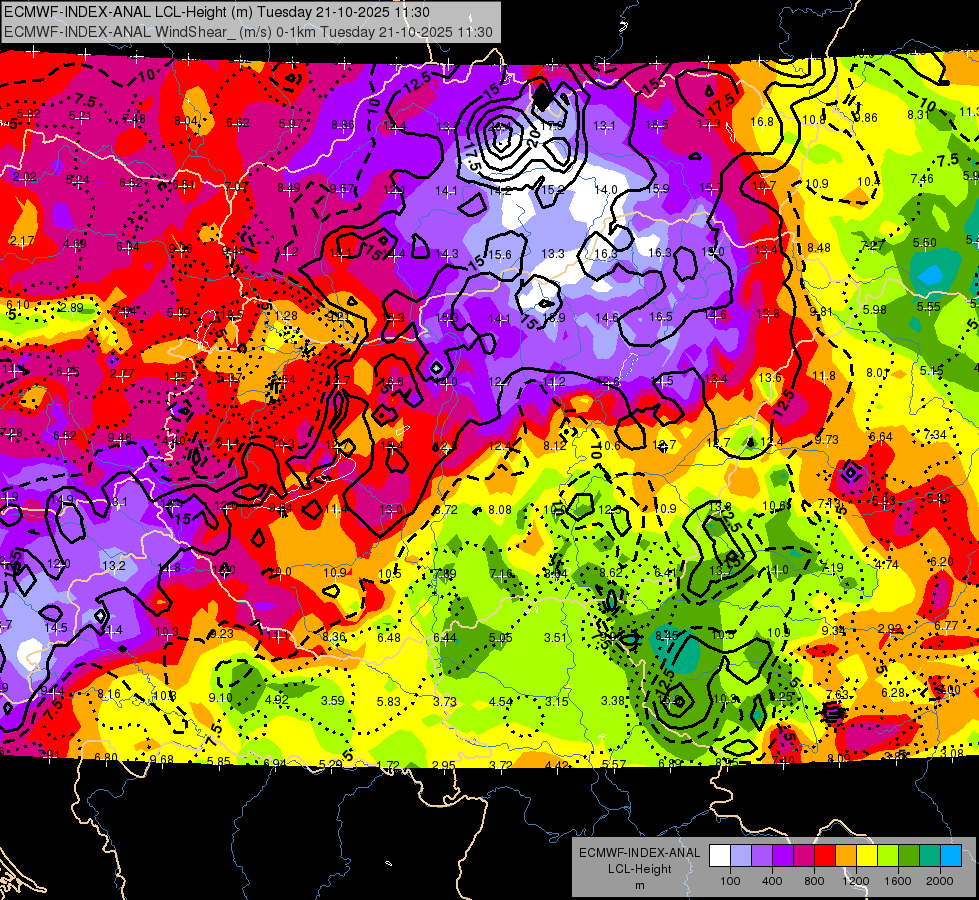
Task: Click the wind shear value "8.01"
Action: click(x=877, y=373)
